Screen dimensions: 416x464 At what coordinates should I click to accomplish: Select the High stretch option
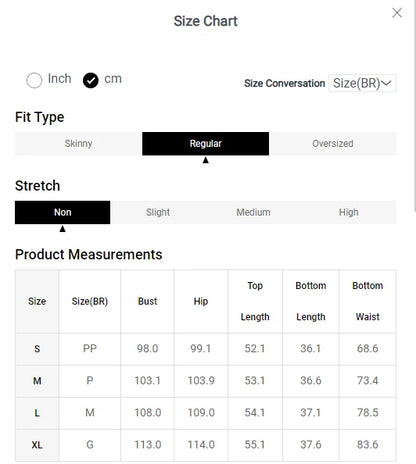tap(349, 212)
